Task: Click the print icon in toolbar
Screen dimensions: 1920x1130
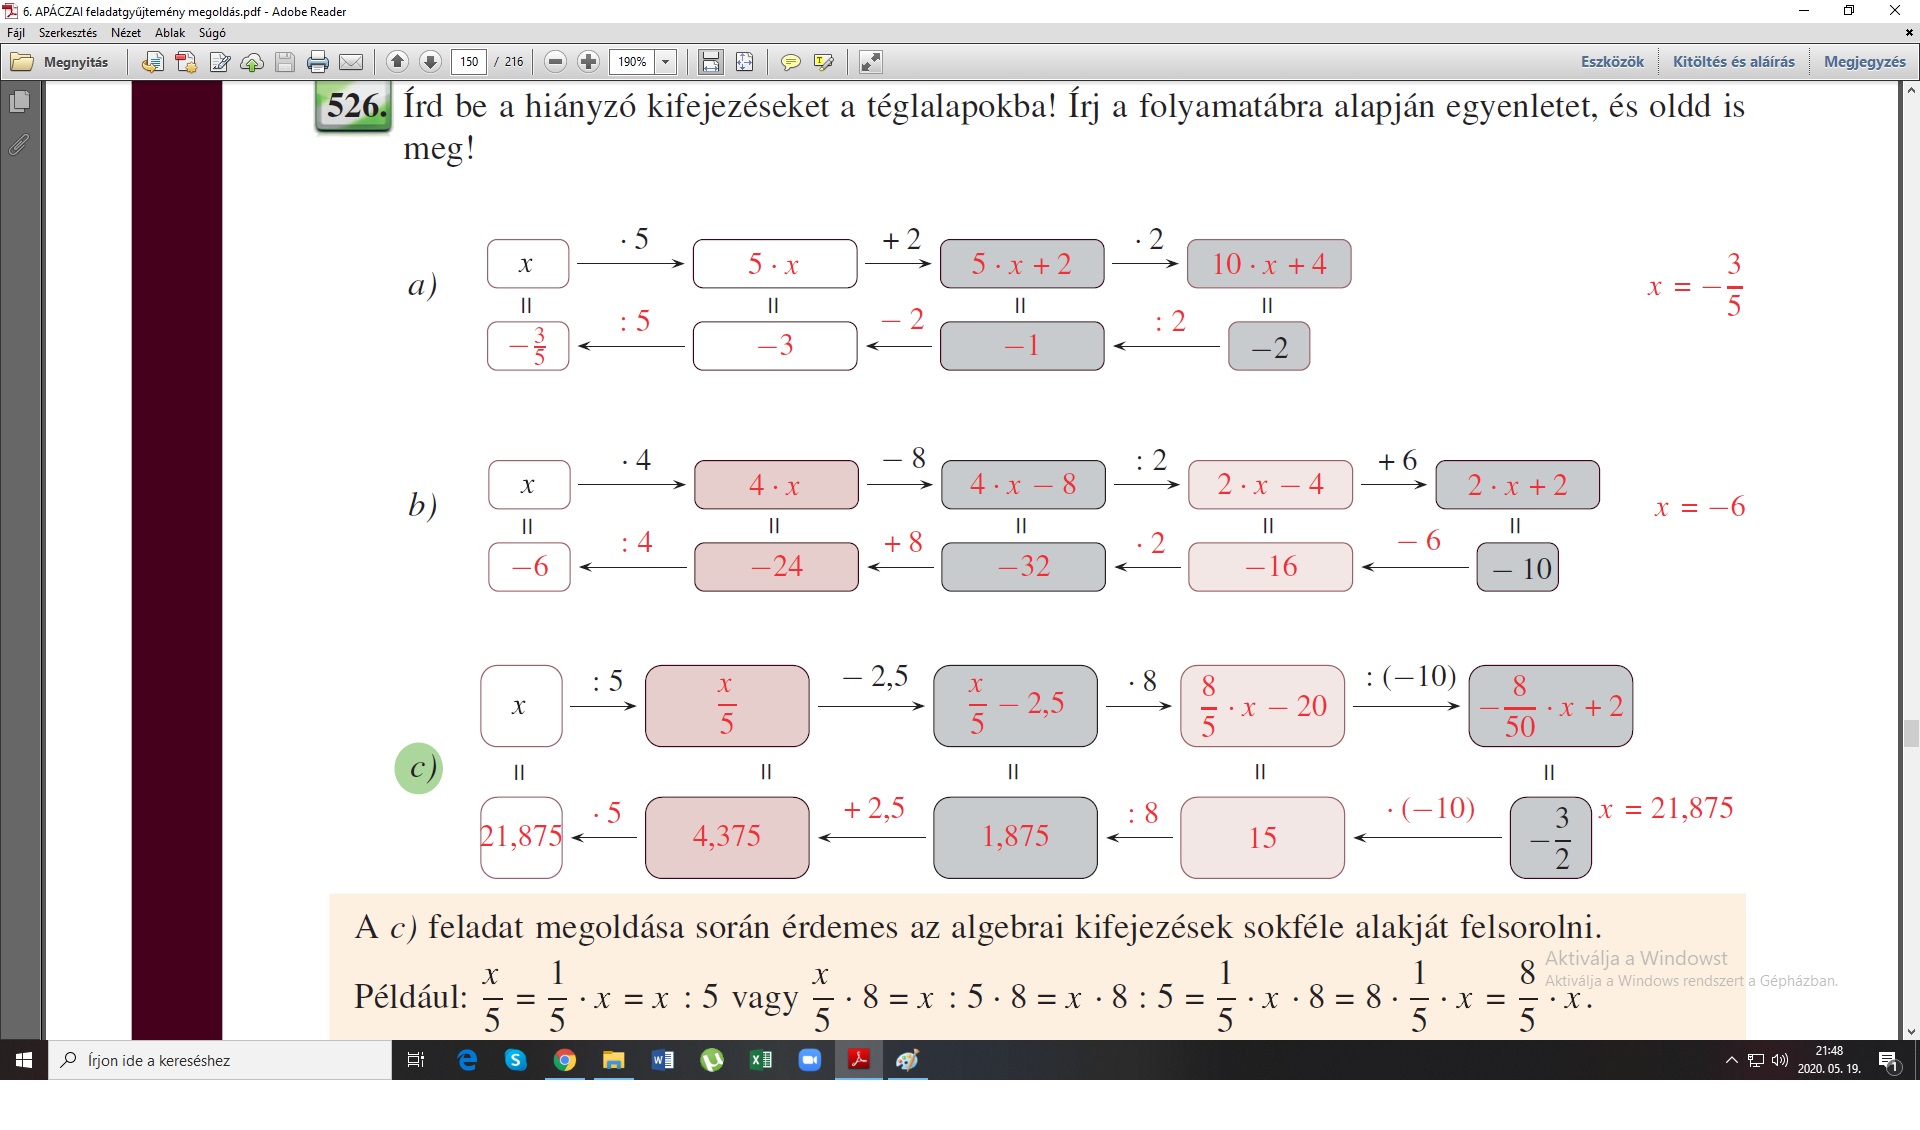Action: tap(318, 62)
